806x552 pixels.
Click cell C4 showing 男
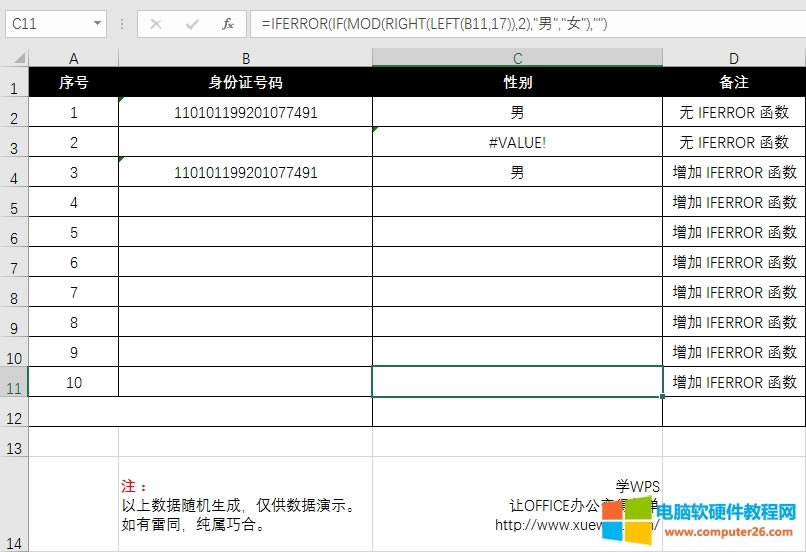[x=518, y=172]
